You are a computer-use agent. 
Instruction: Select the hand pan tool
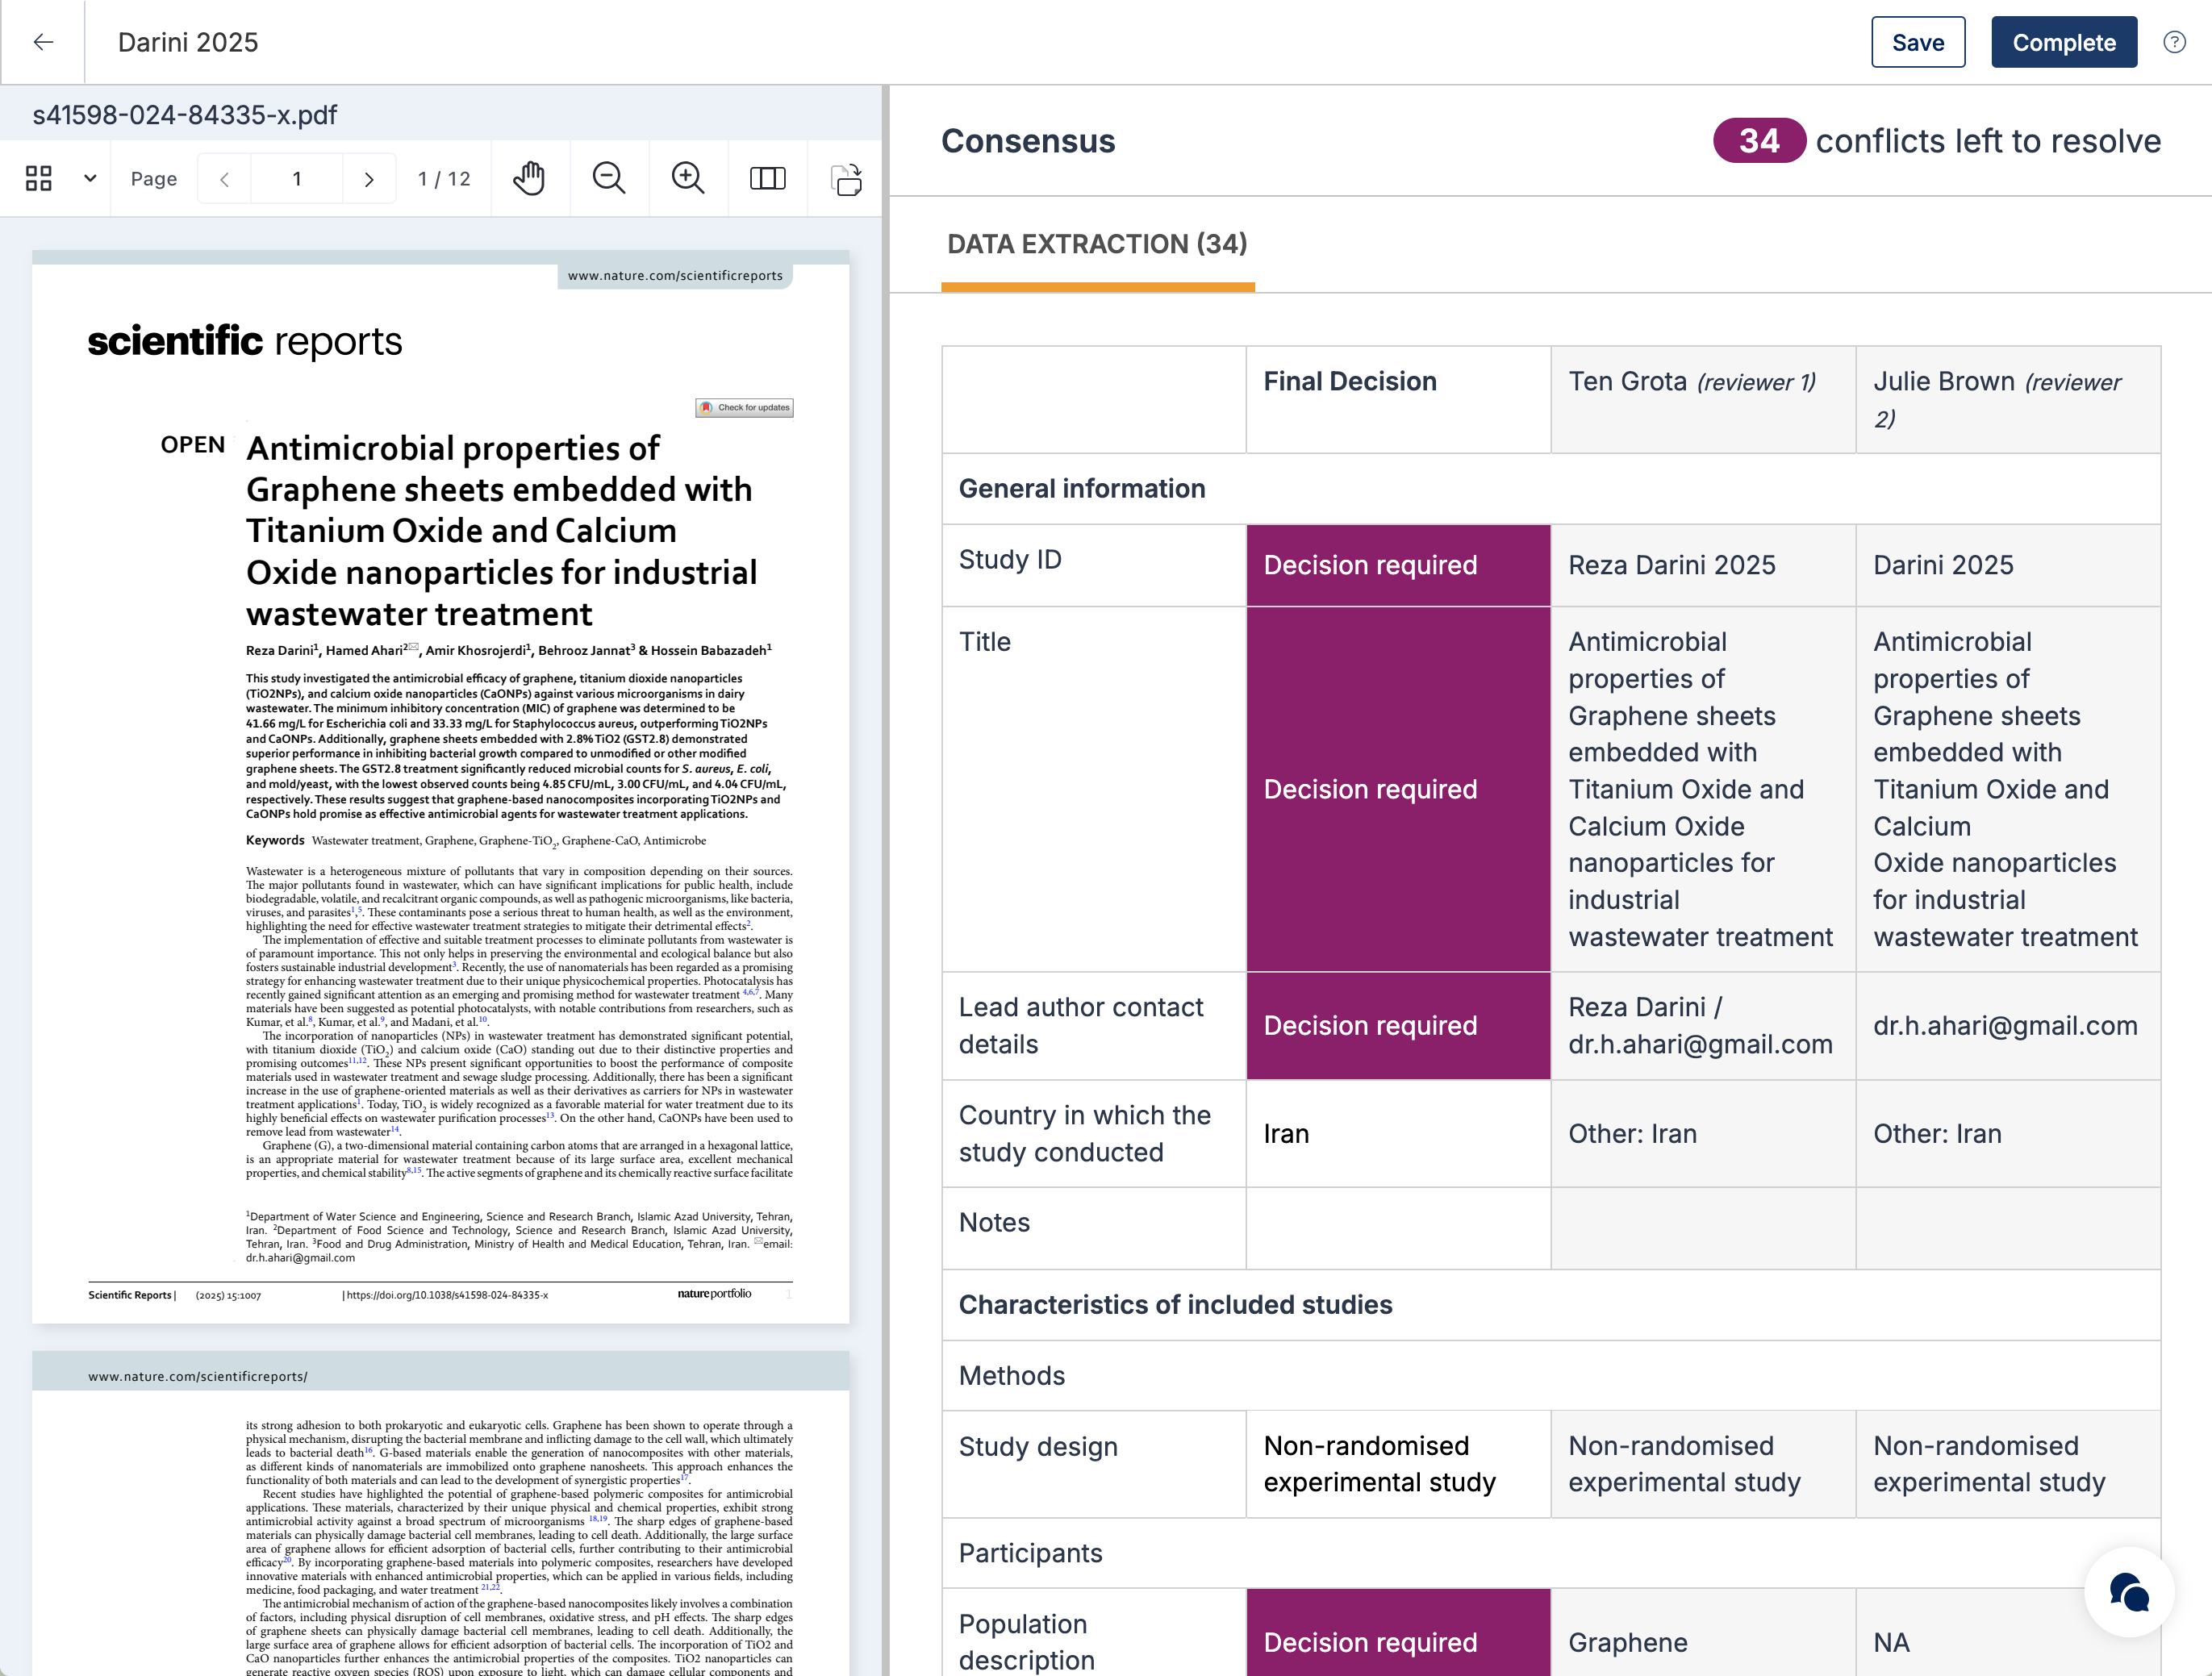(529, 178)
